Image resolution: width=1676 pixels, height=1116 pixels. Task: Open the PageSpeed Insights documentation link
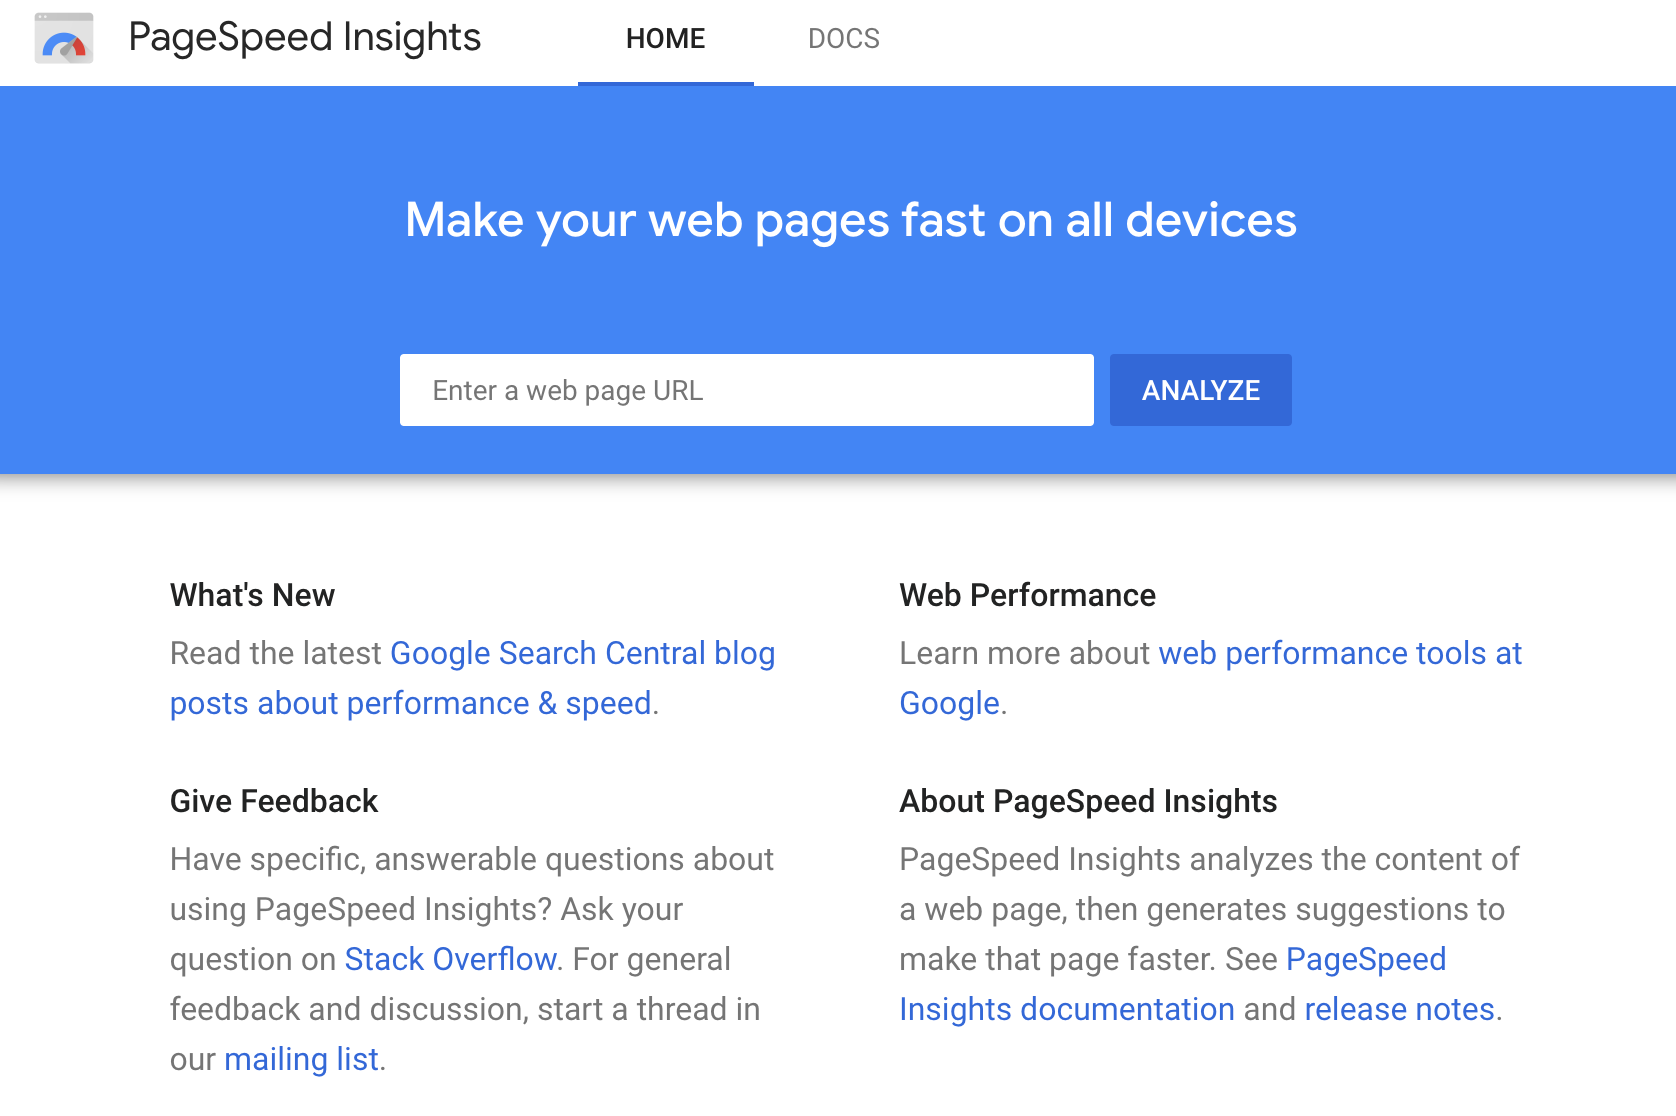(1067, 1009)
